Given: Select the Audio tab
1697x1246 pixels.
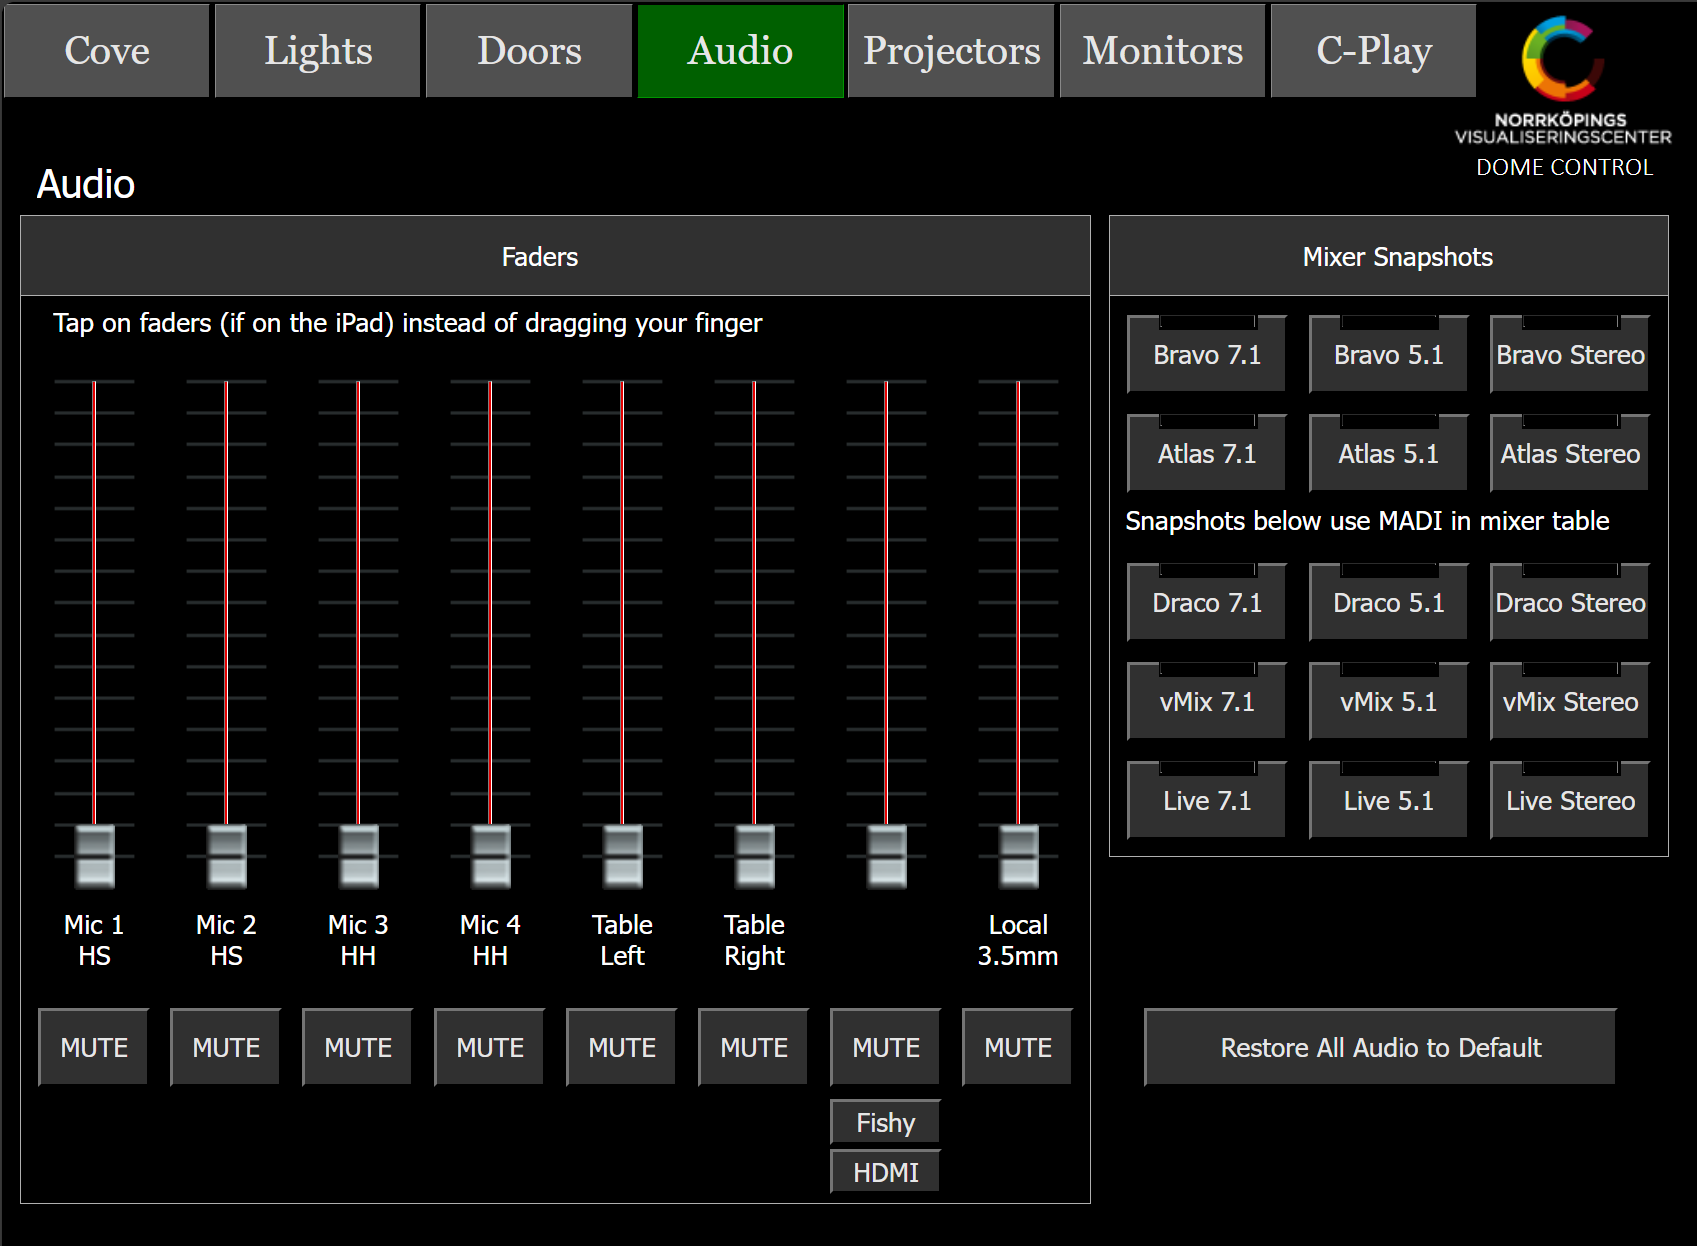Looking at the screenshot, I should pos(740,51).
